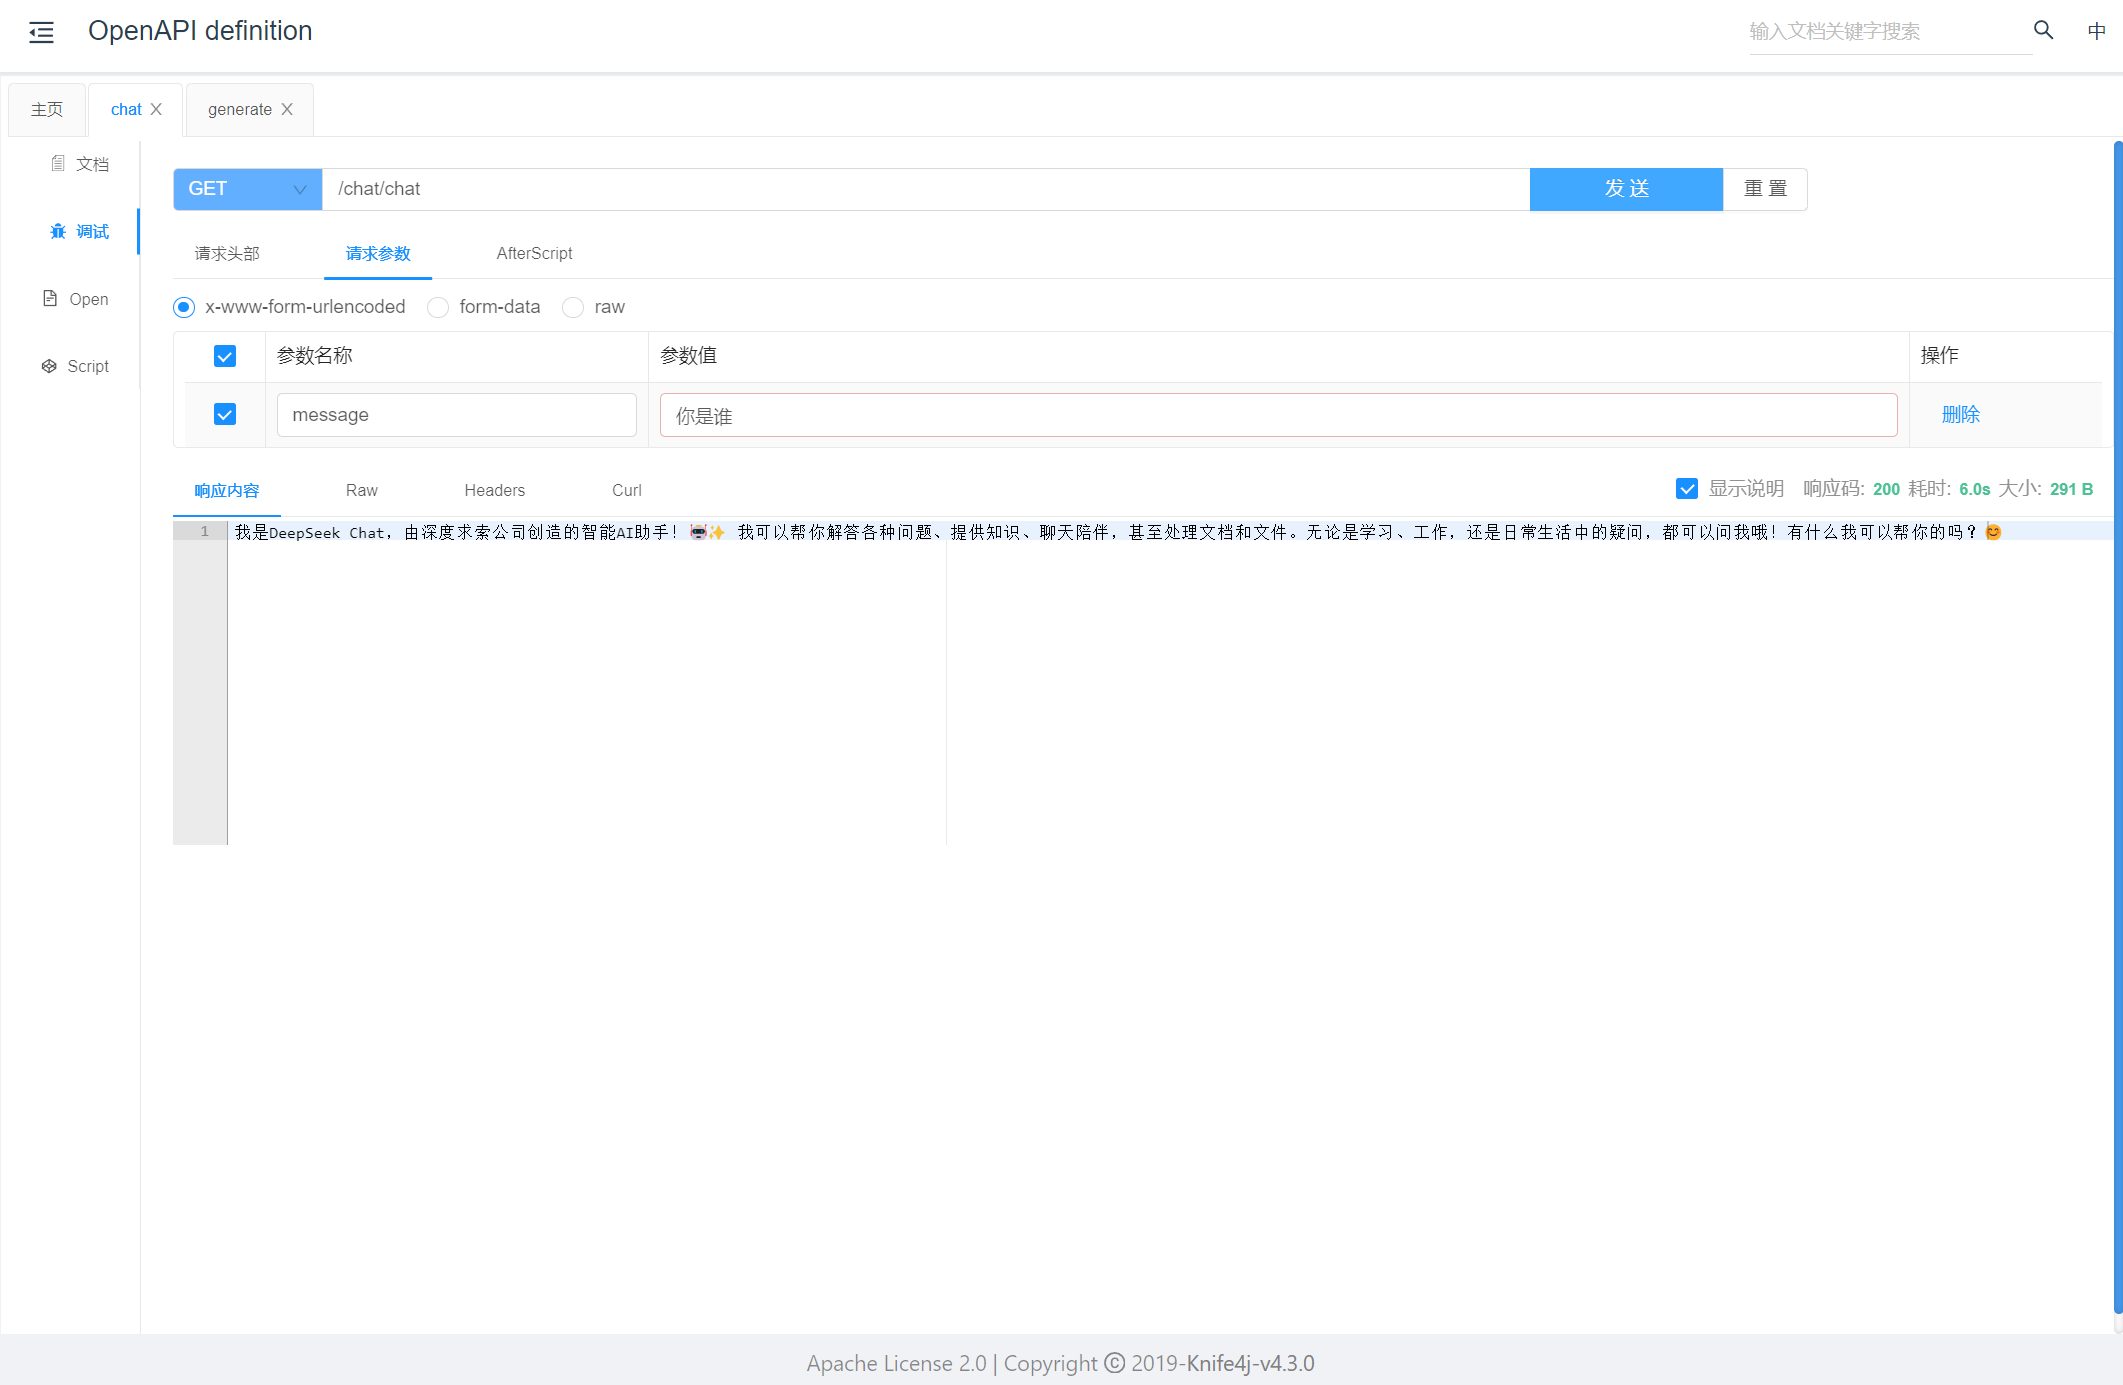
Task: Switch language using the 中 icon
Action: [2096, 31]
